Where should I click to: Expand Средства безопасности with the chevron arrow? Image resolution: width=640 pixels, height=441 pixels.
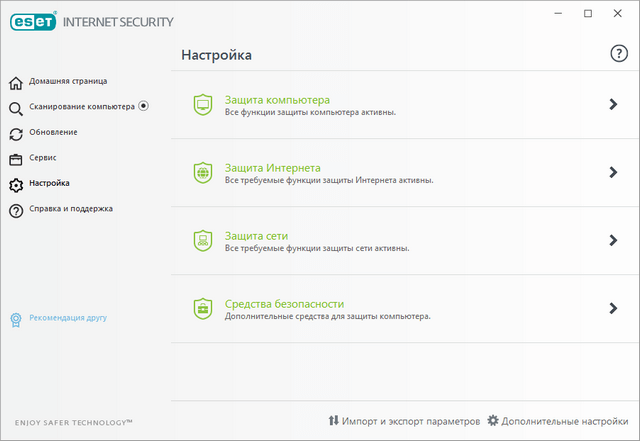click(613, 308)
